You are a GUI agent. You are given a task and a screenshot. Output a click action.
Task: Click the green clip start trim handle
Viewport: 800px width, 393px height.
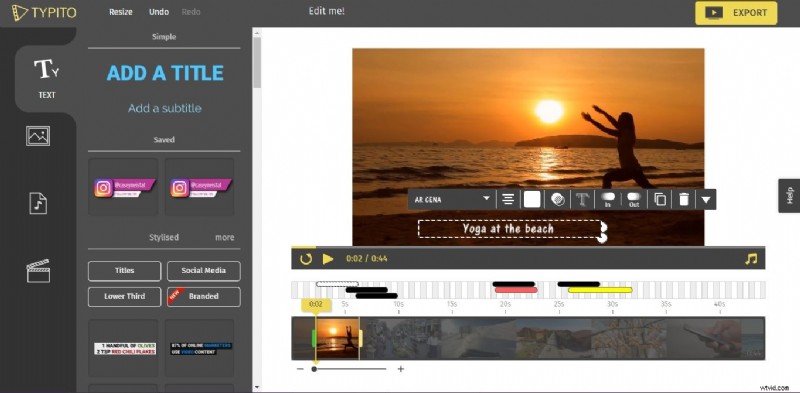[x=314, y=338]
